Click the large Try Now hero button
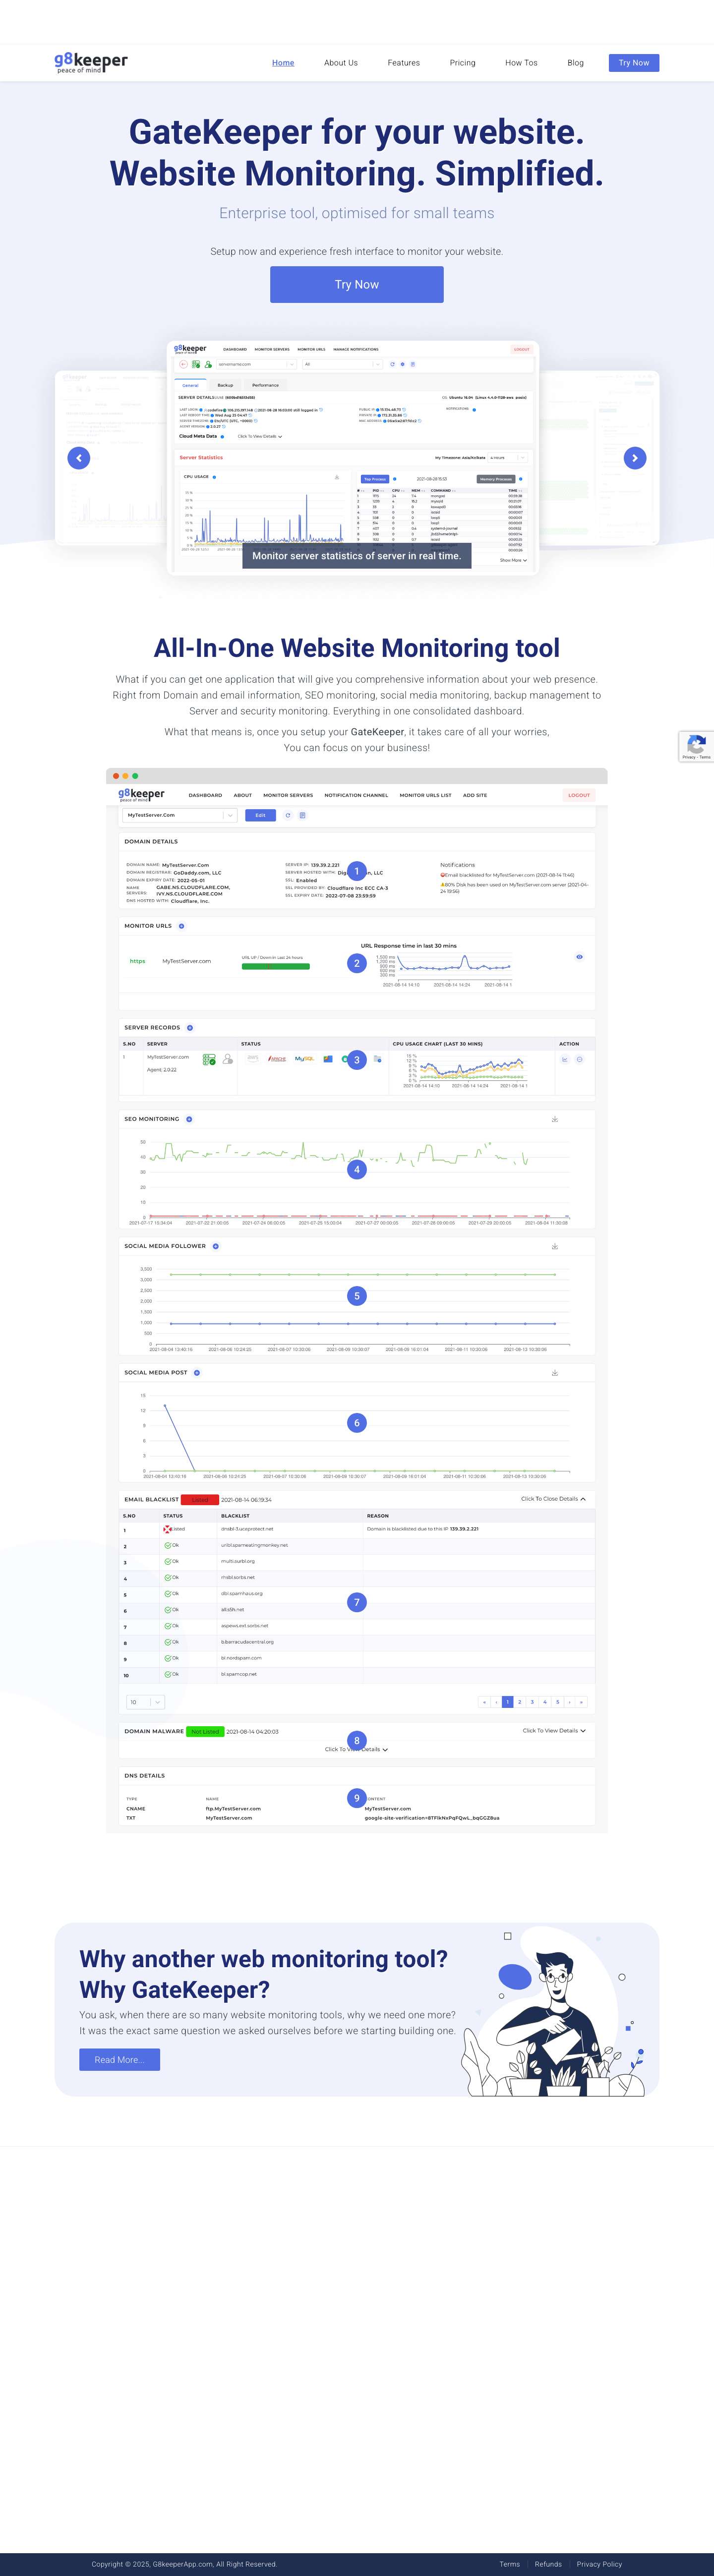 (357, 285)
